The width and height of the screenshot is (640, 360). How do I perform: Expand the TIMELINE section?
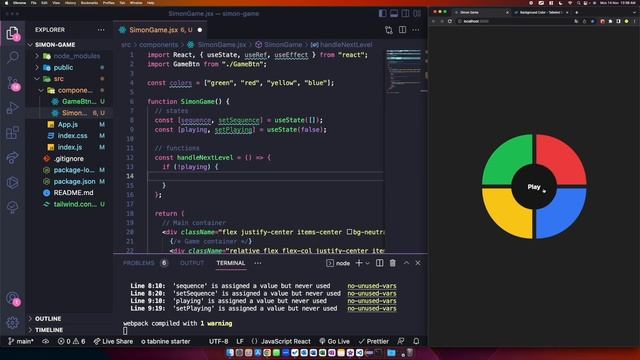[49, 330]
